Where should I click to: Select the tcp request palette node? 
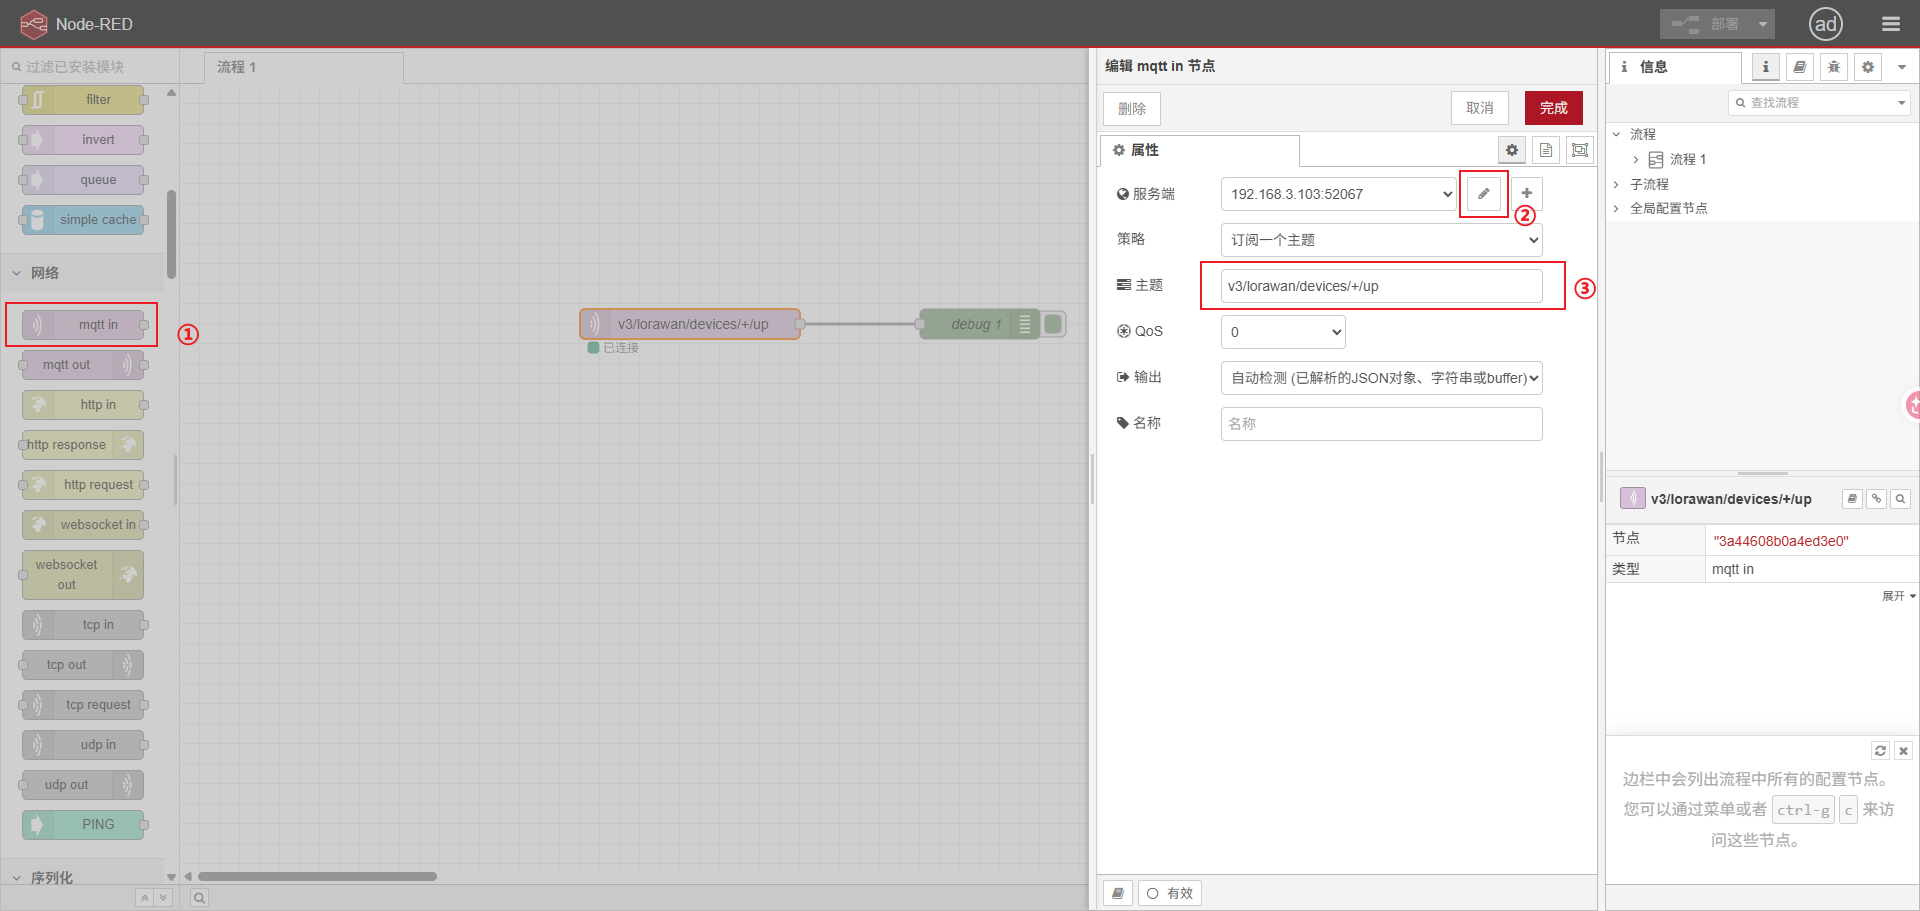click(83, 705)
